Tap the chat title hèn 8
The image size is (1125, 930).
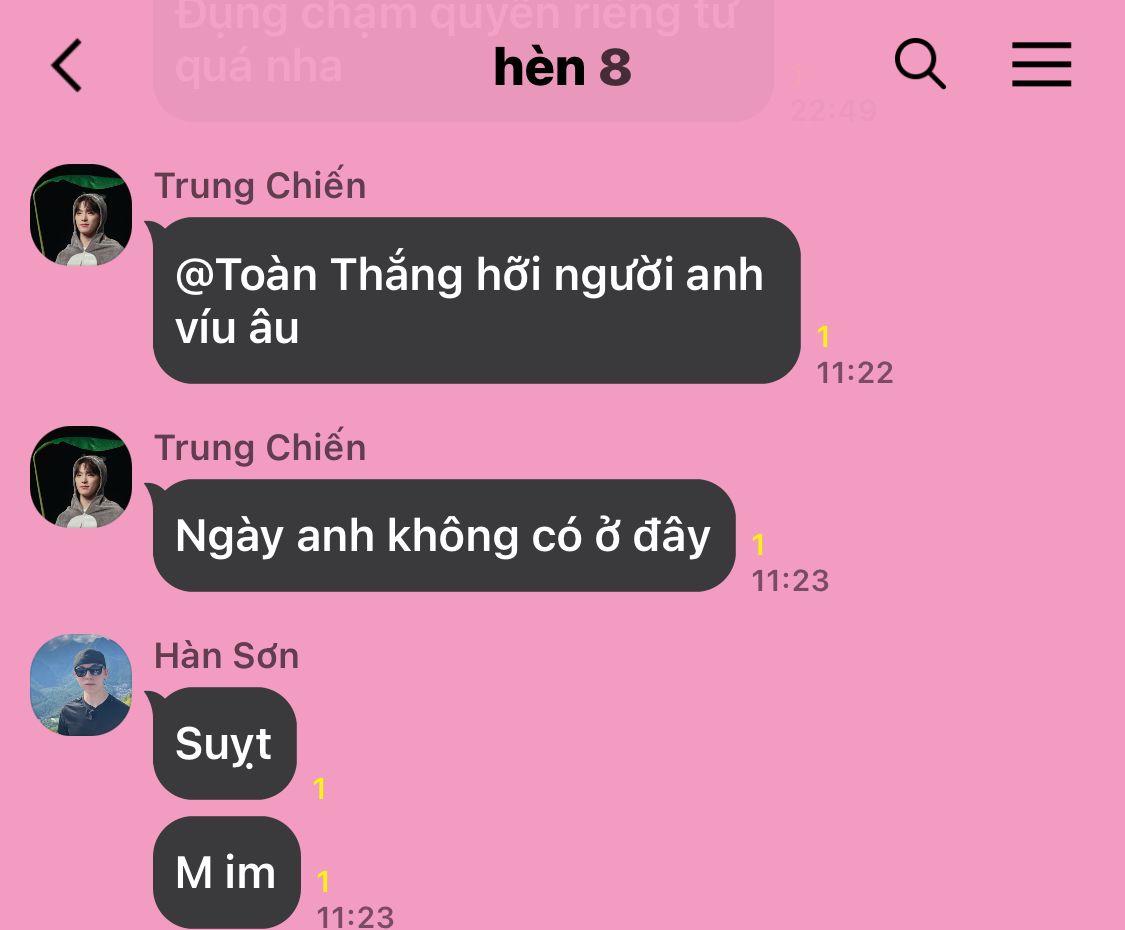[562, 67]
